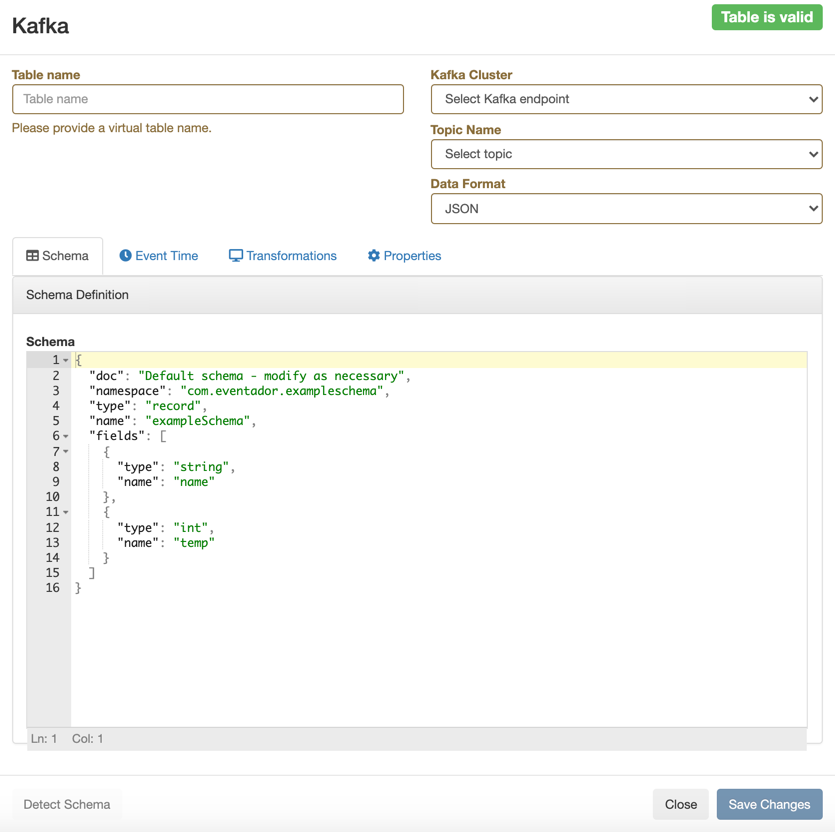Click the "temp" name value
Viewport: 835px width, 832px height.
(194, 543)
